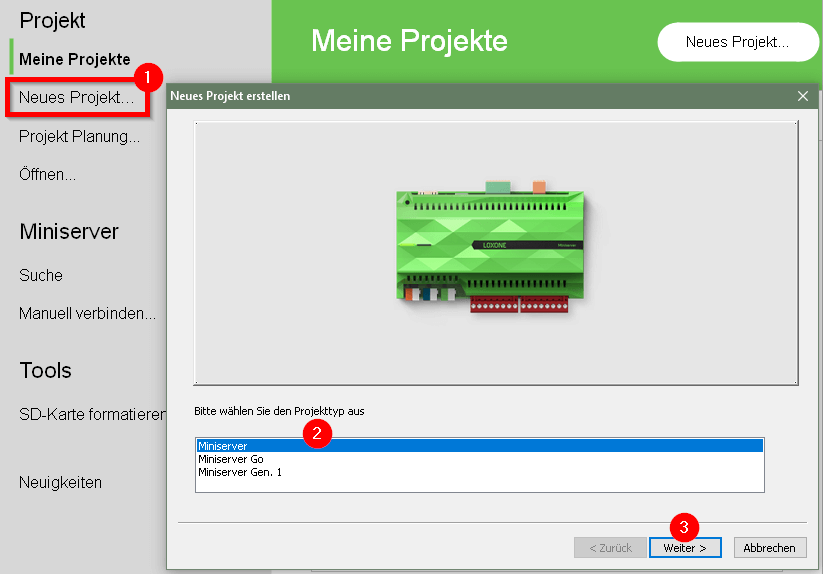
Task: Select Miniserver Gen. 1 in the list
Action: tap(480, 472)
